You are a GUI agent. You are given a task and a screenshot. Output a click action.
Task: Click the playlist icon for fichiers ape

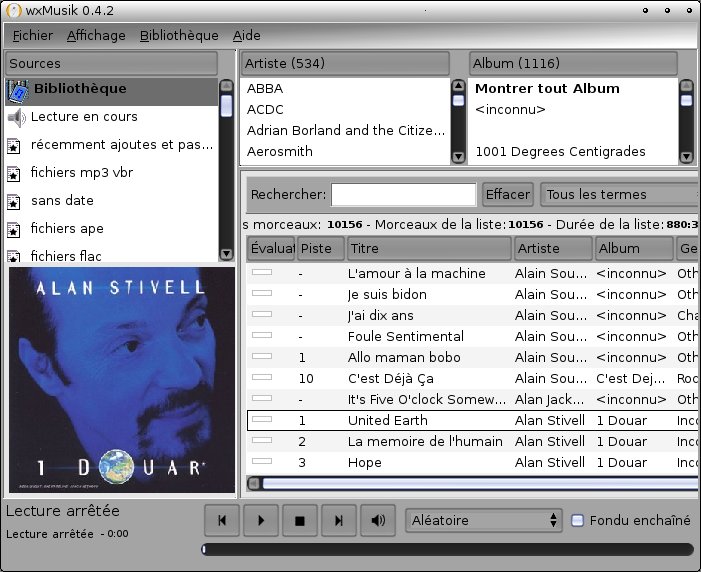tap(14, 229)
